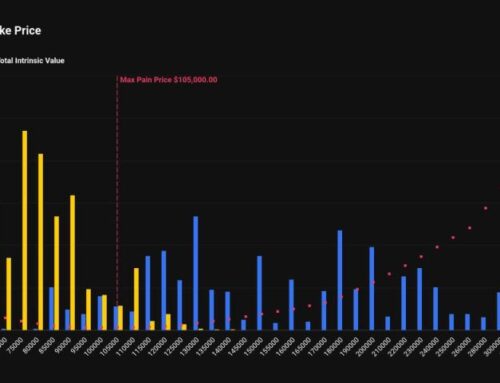
Task: Click the yellow bar at strike 75000
Action: (25, 230)
